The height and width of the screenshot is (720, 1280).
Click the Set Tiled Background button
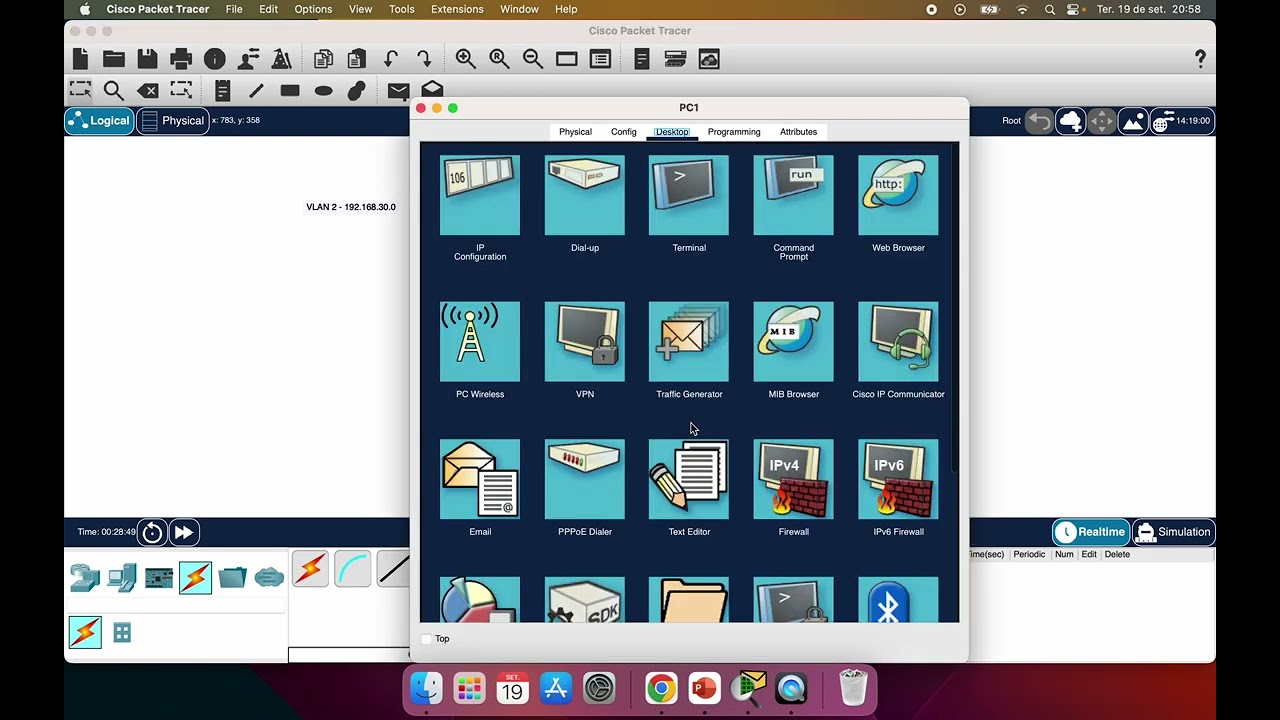1133,121
